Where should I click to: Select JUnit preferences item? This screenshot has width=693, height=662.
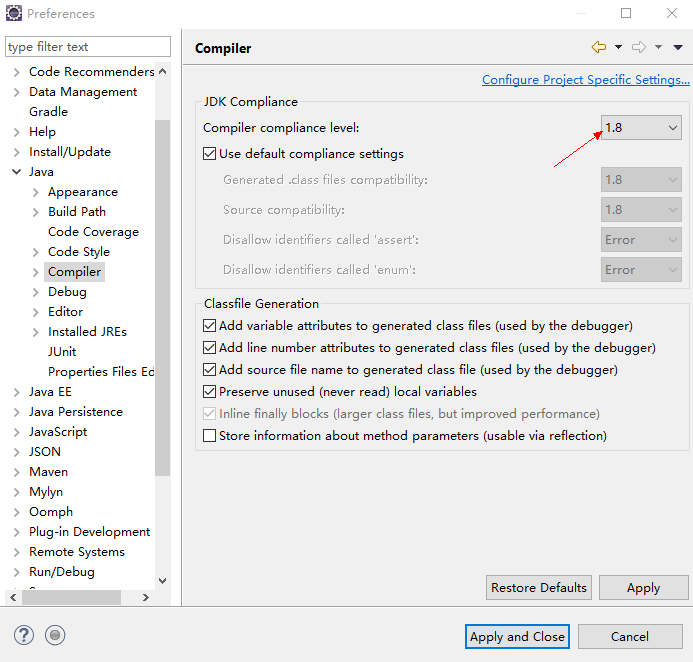point(62,352)
